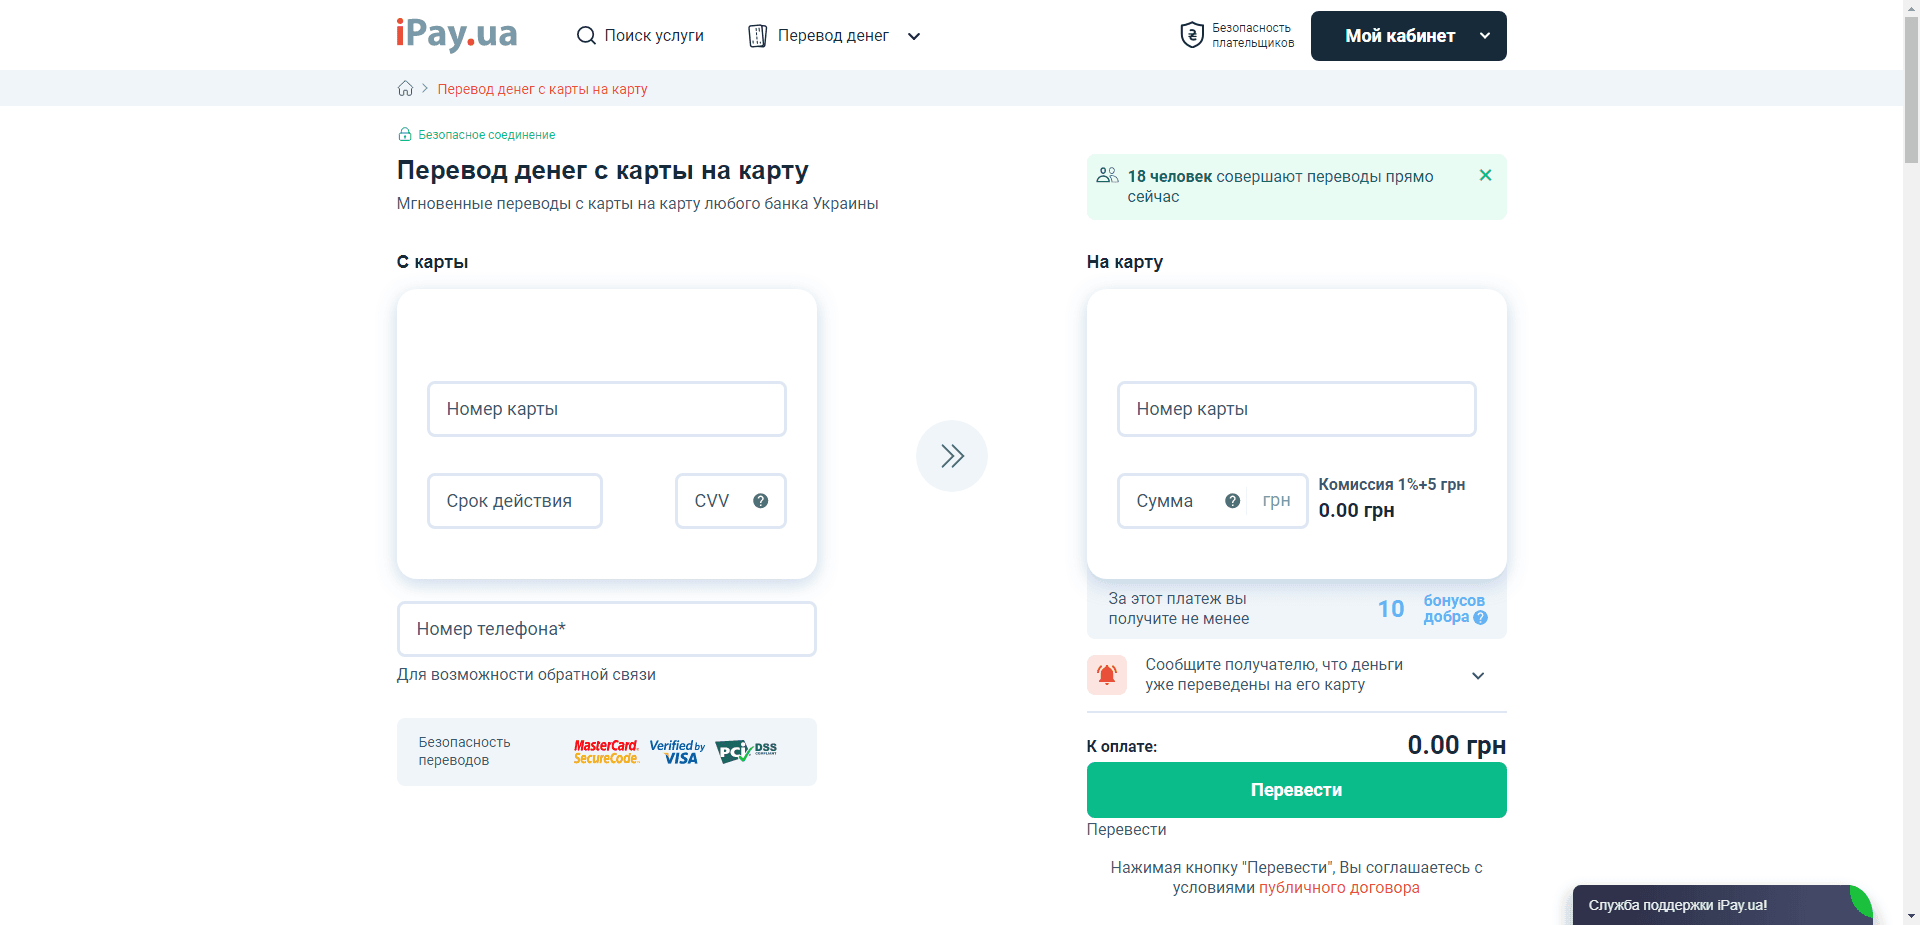Expand the Перевод денег menu chevron
This screenshot has height=925, width=1920.
[x=913, y=36]
